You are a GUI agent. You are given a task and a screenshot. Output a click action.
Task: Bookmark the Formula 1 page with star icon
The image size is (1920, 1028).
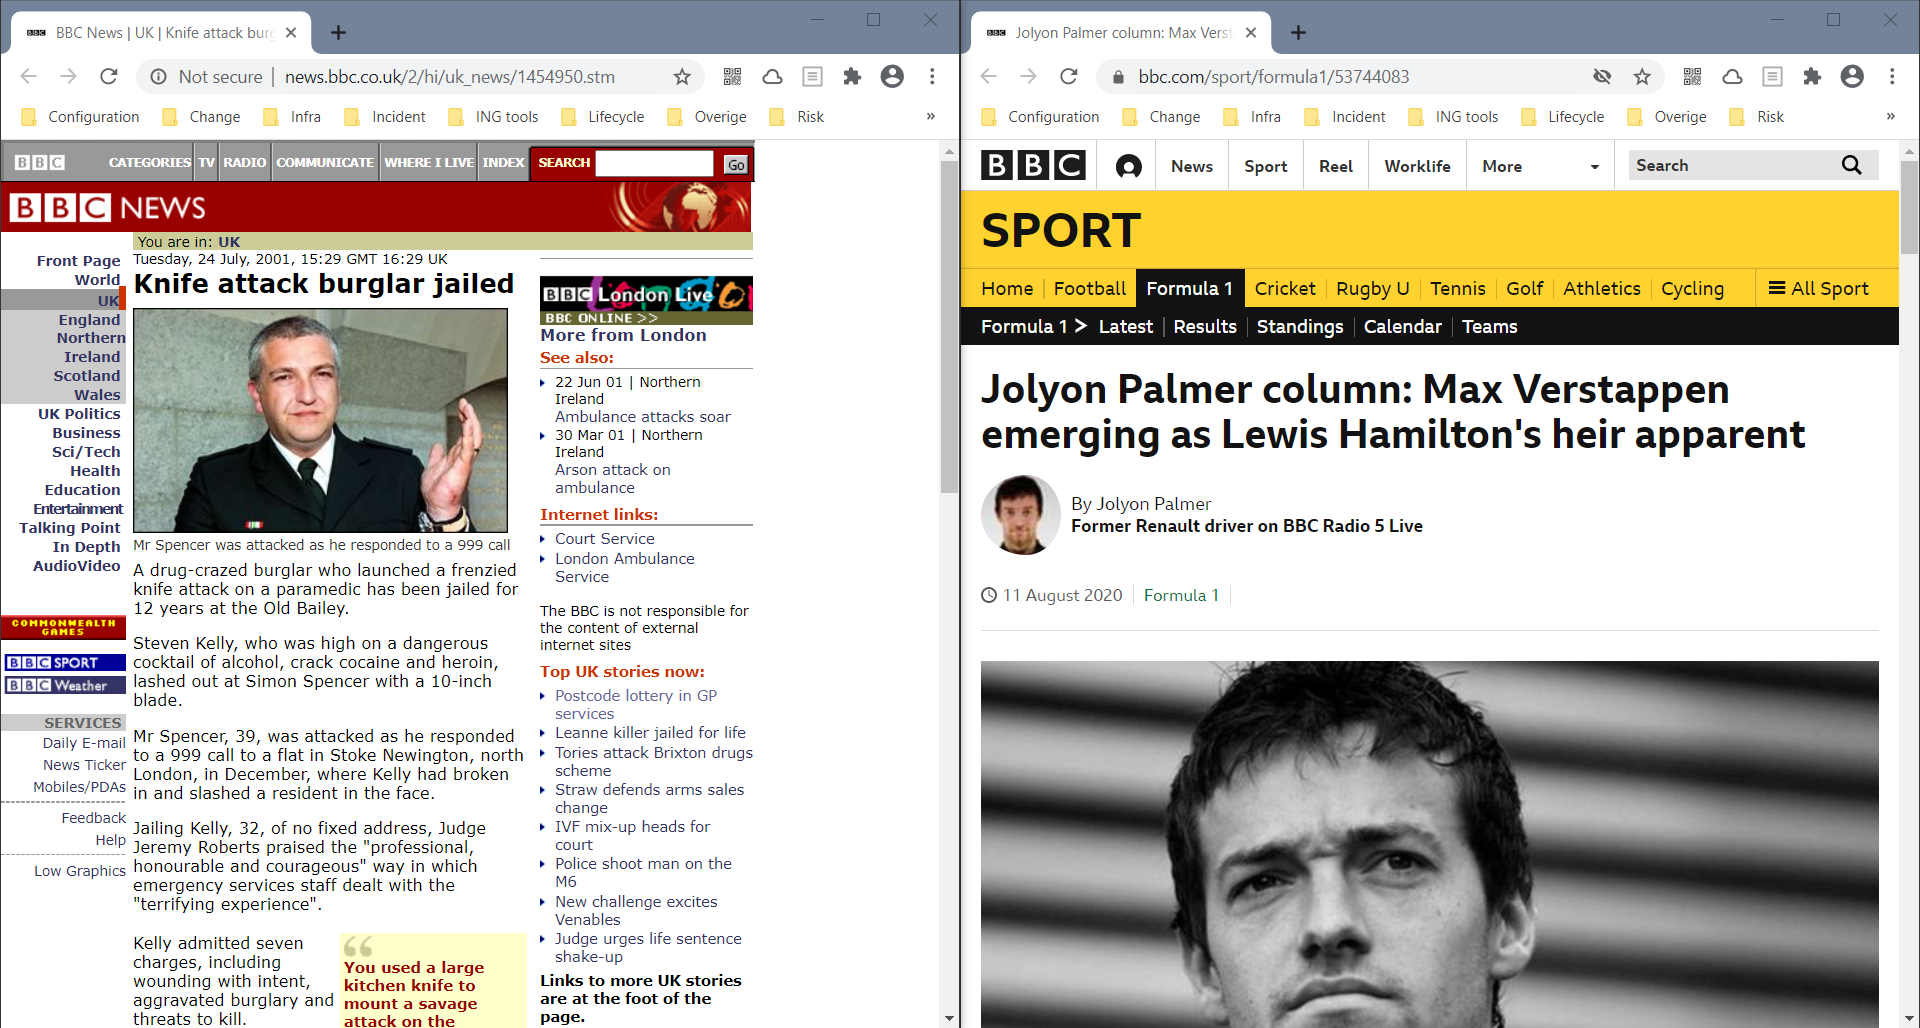pyautogui.click(x=1642, y=77)
